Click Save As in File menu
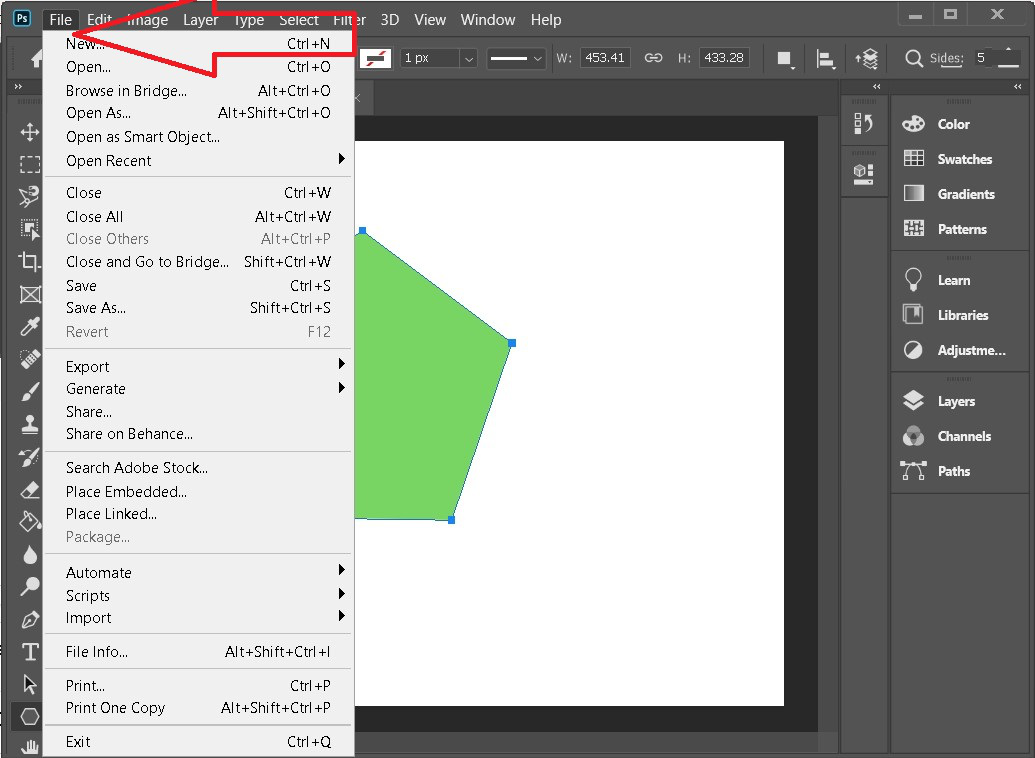 coord(96,308)
